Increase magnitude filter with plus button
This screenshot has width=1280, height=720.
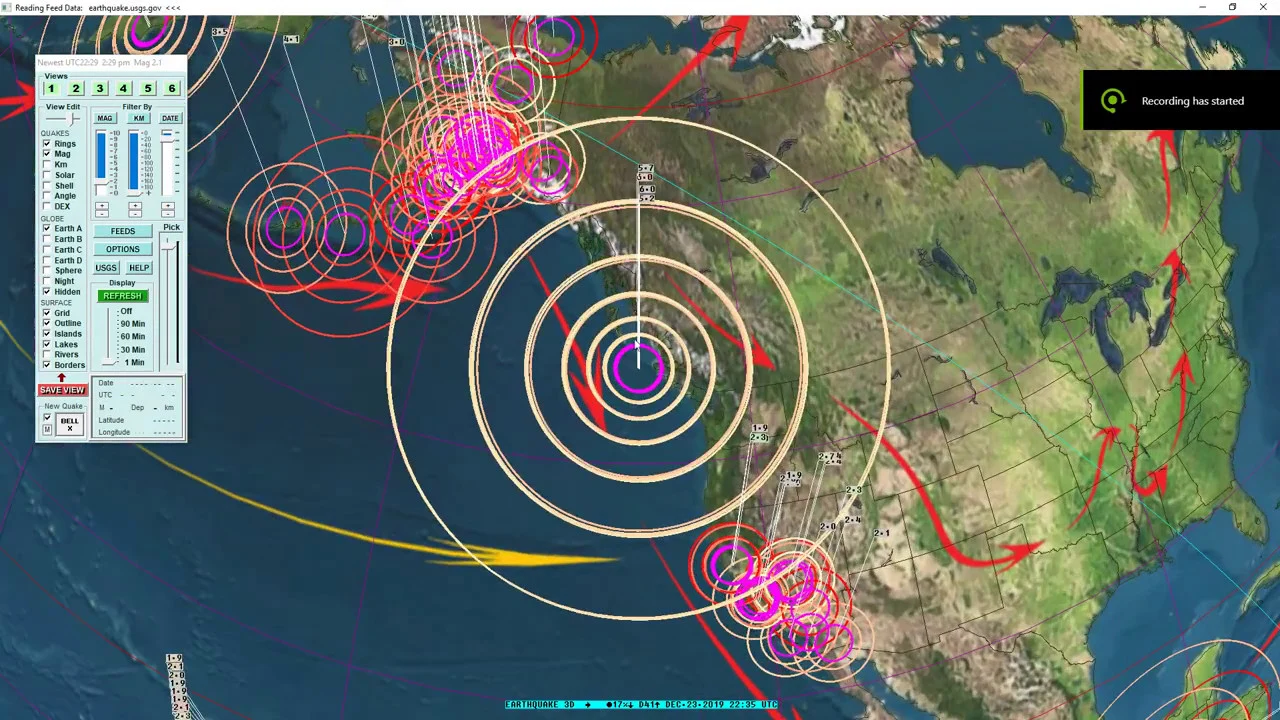point(102,205)
